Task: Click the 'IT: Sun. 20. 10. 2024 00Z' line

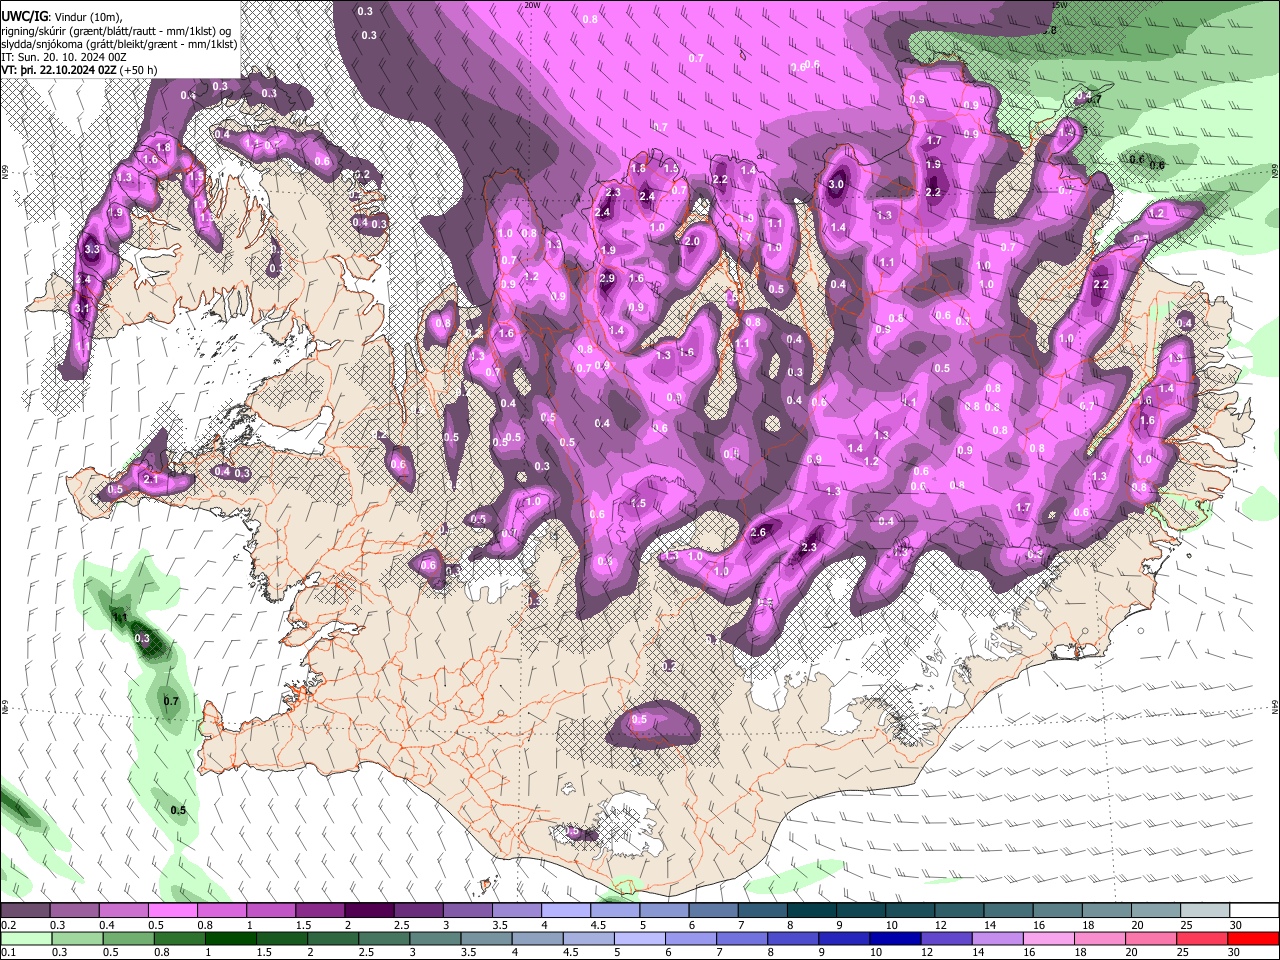Action: coord(63,58)
